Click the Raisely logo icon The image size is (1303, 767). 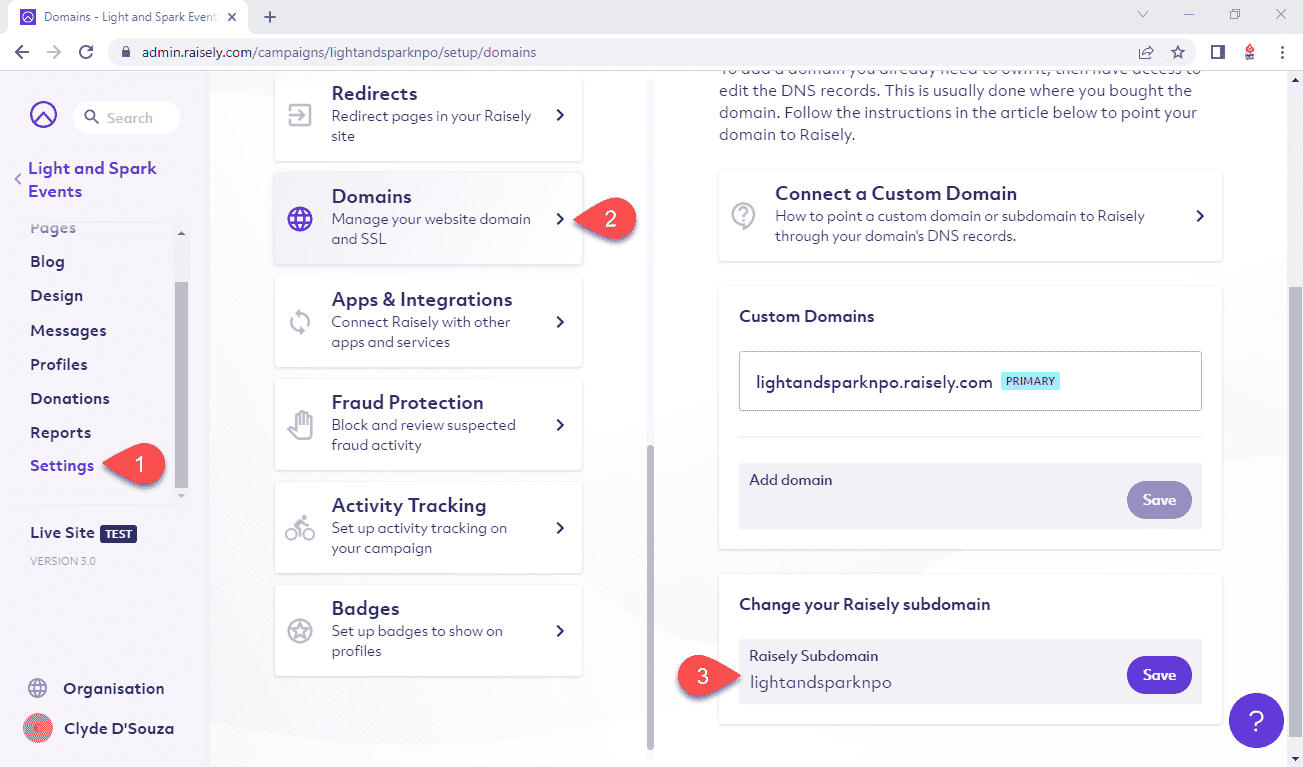[43, 115]
